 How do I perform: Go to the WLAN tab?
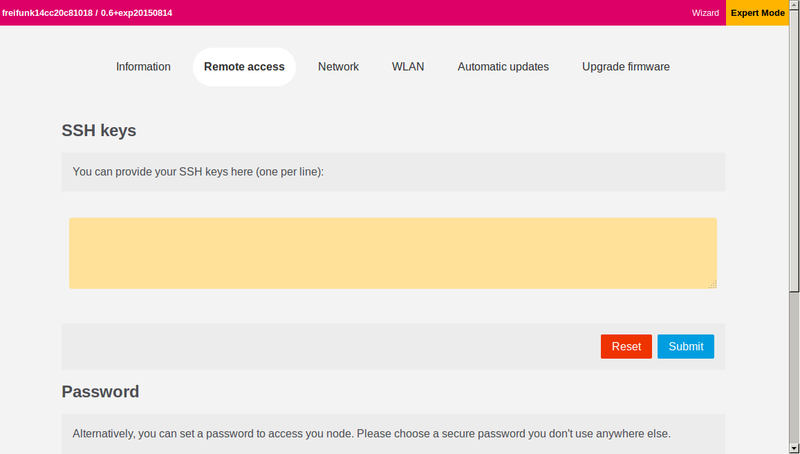point(408,67)
